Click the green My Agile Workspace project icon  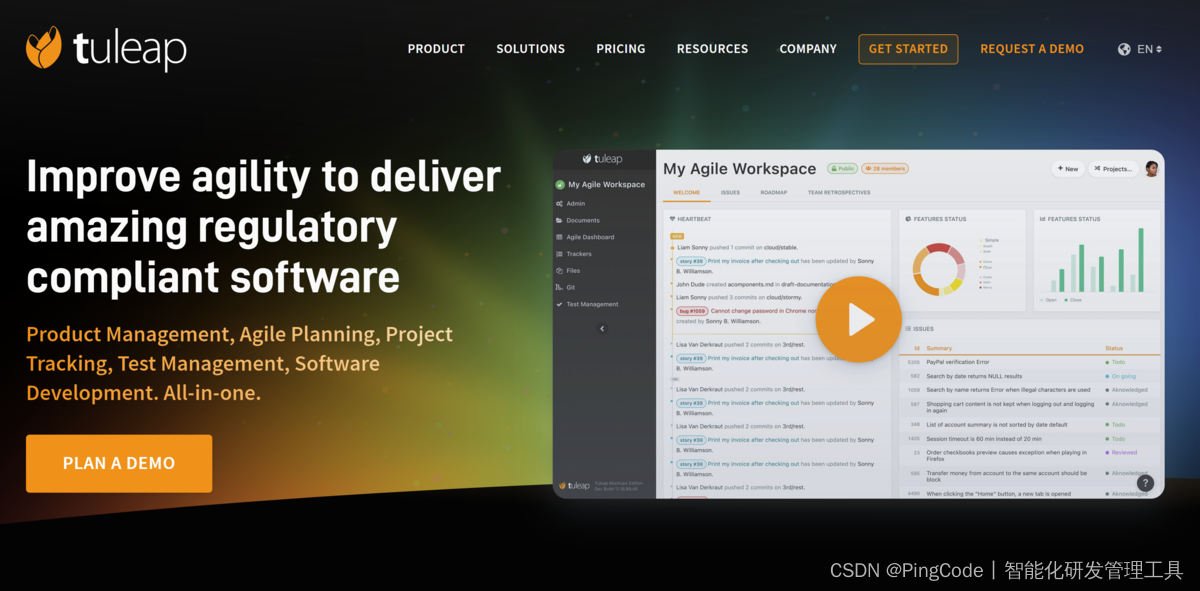560,185
